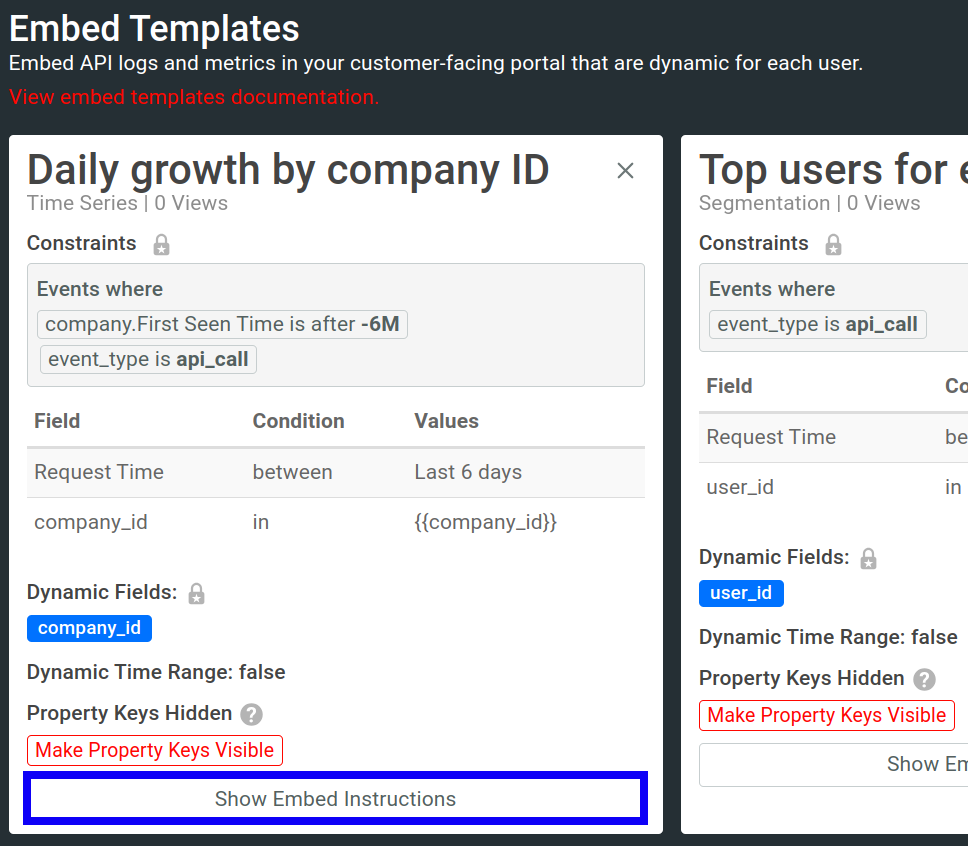
Task: Click the lock icon beside Dynamic Fields on Daily growth card
Action: click(196, 593)
